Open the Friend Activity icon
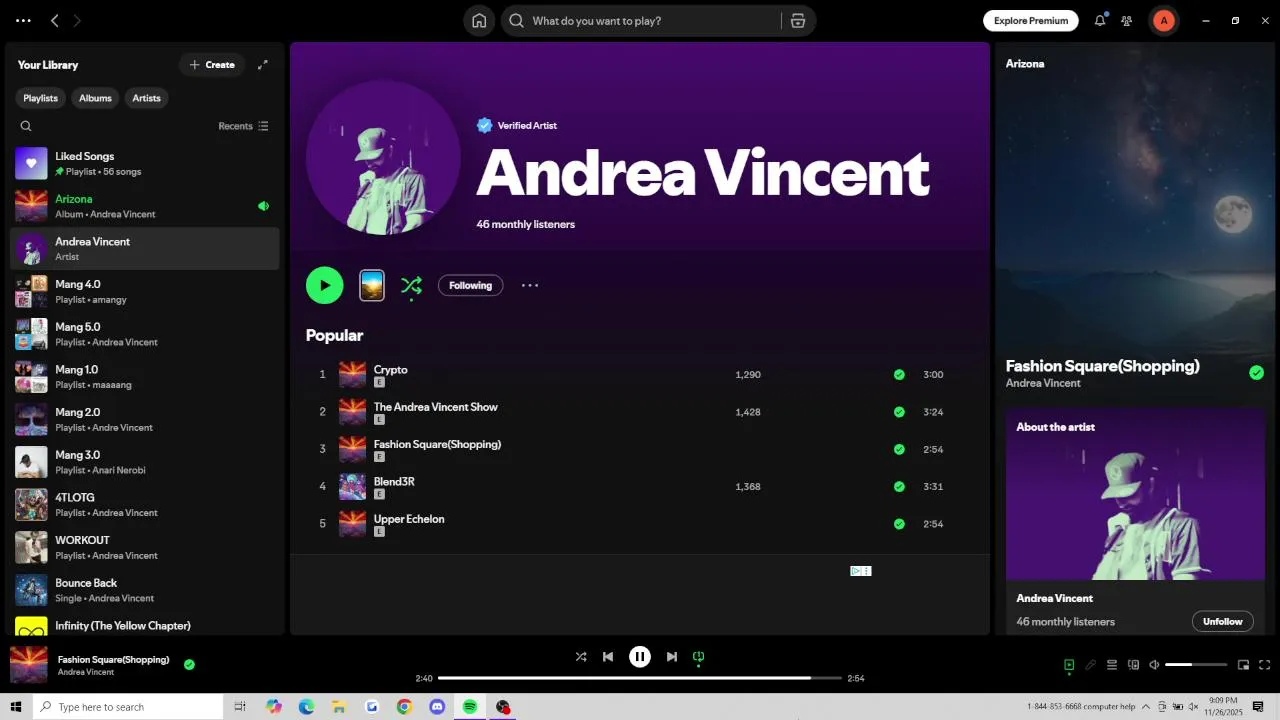 (1127, 20)
